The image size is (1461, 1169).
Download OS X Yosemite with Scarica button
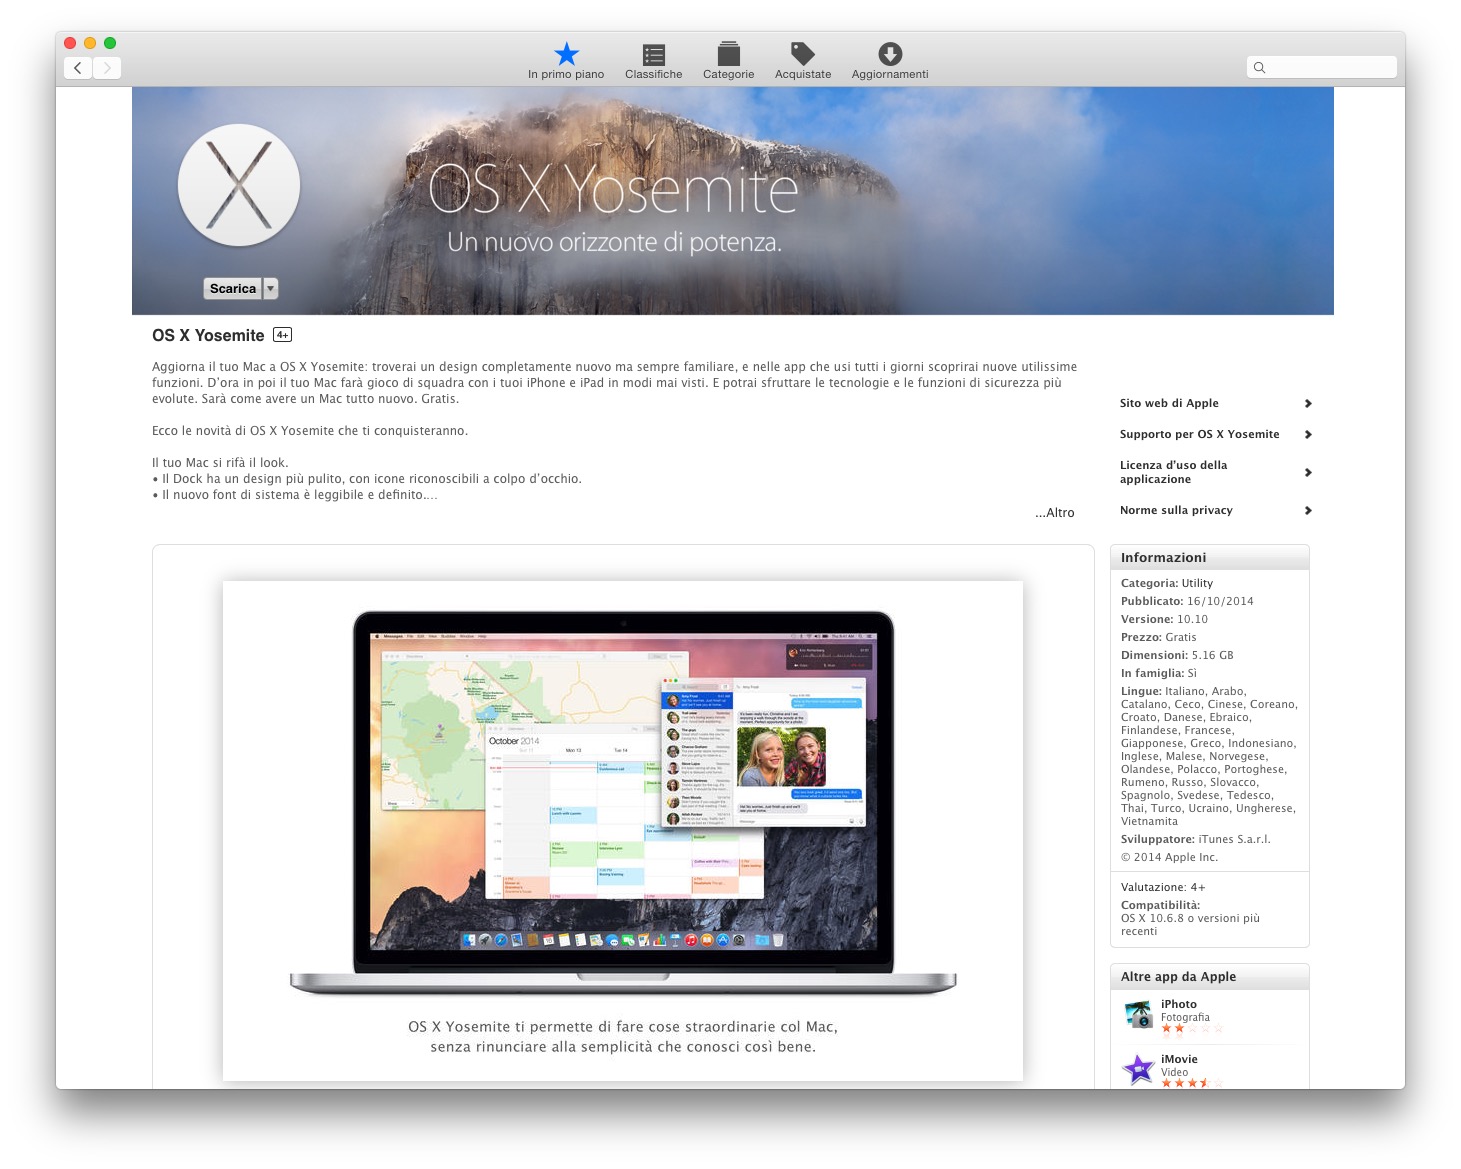(233, 289)
